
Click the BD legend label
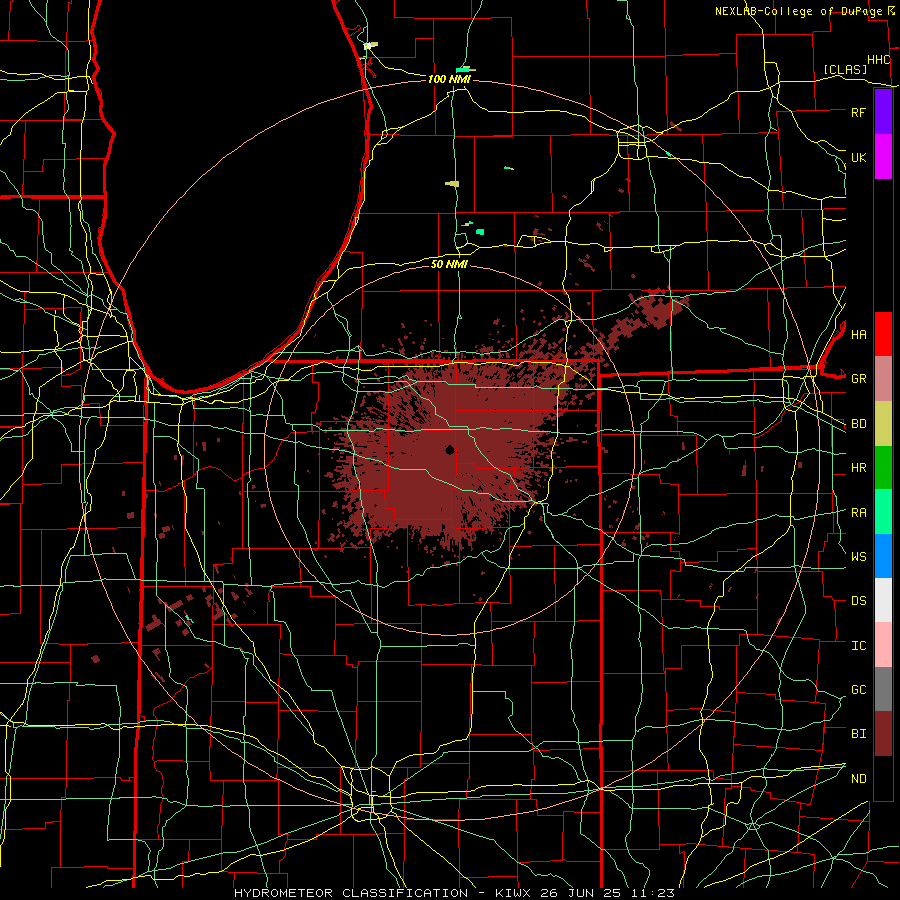point(858,424)
